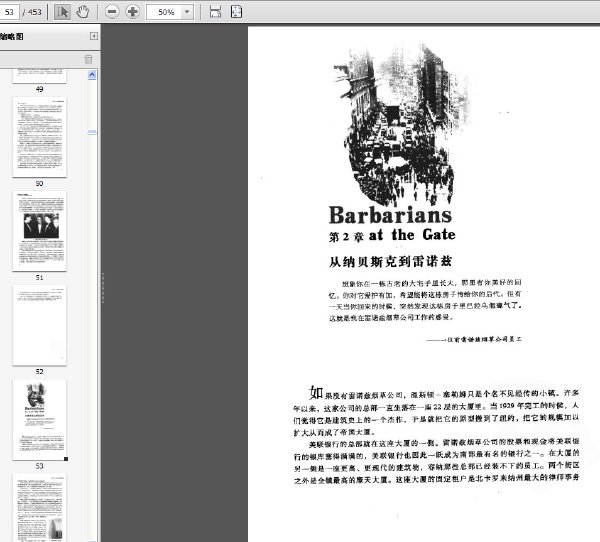Click the '第 2 章' chapter label
The width and height of the screenshot is (600, 542).
[x=346, y=237]
